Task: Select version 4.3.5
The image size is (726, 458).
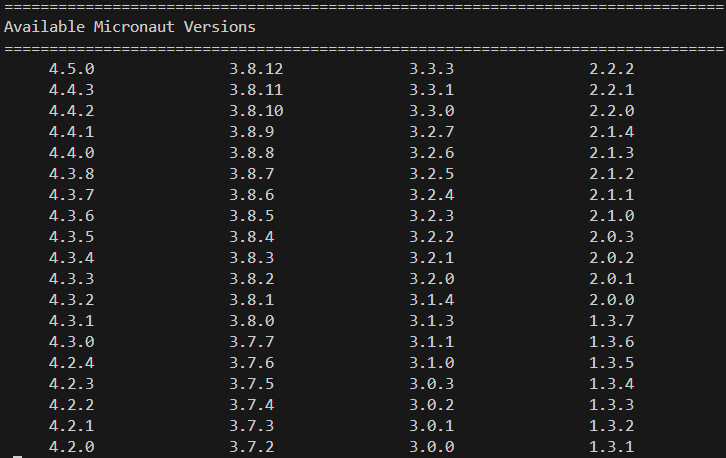Action: pyautogui.click(x=71, y=237)
